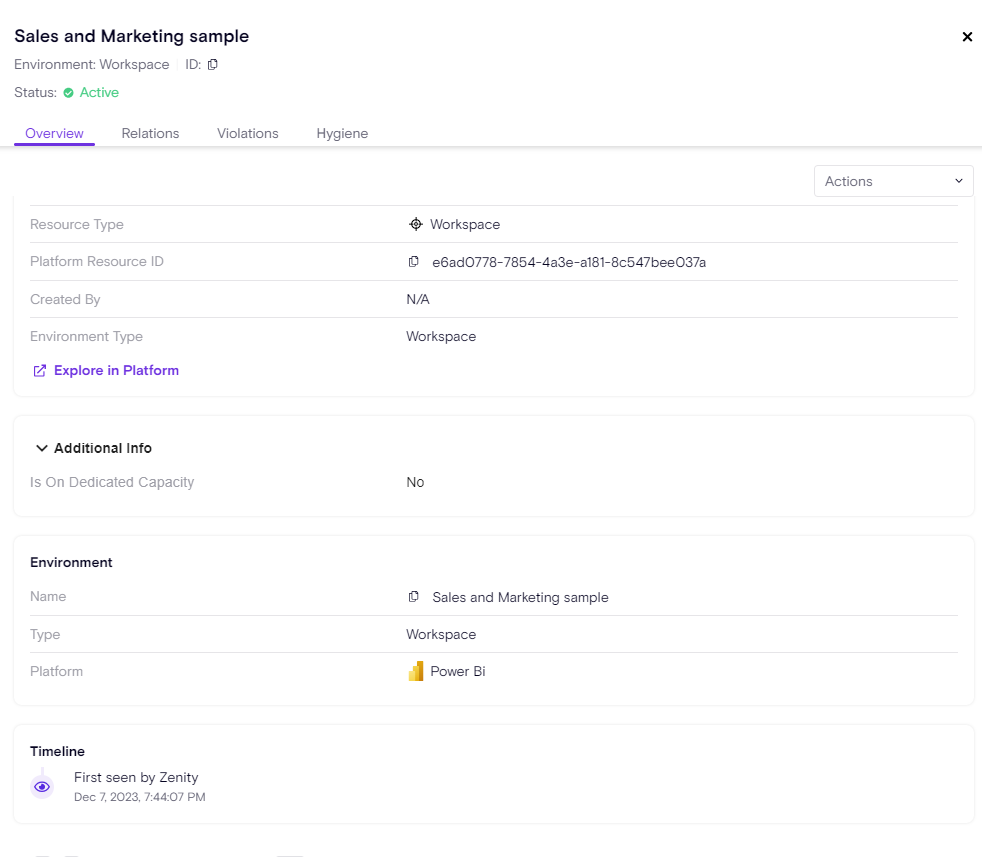Select the Hygiene tab
The width and height of the screenshot is (982, 857).
(342, 133)
